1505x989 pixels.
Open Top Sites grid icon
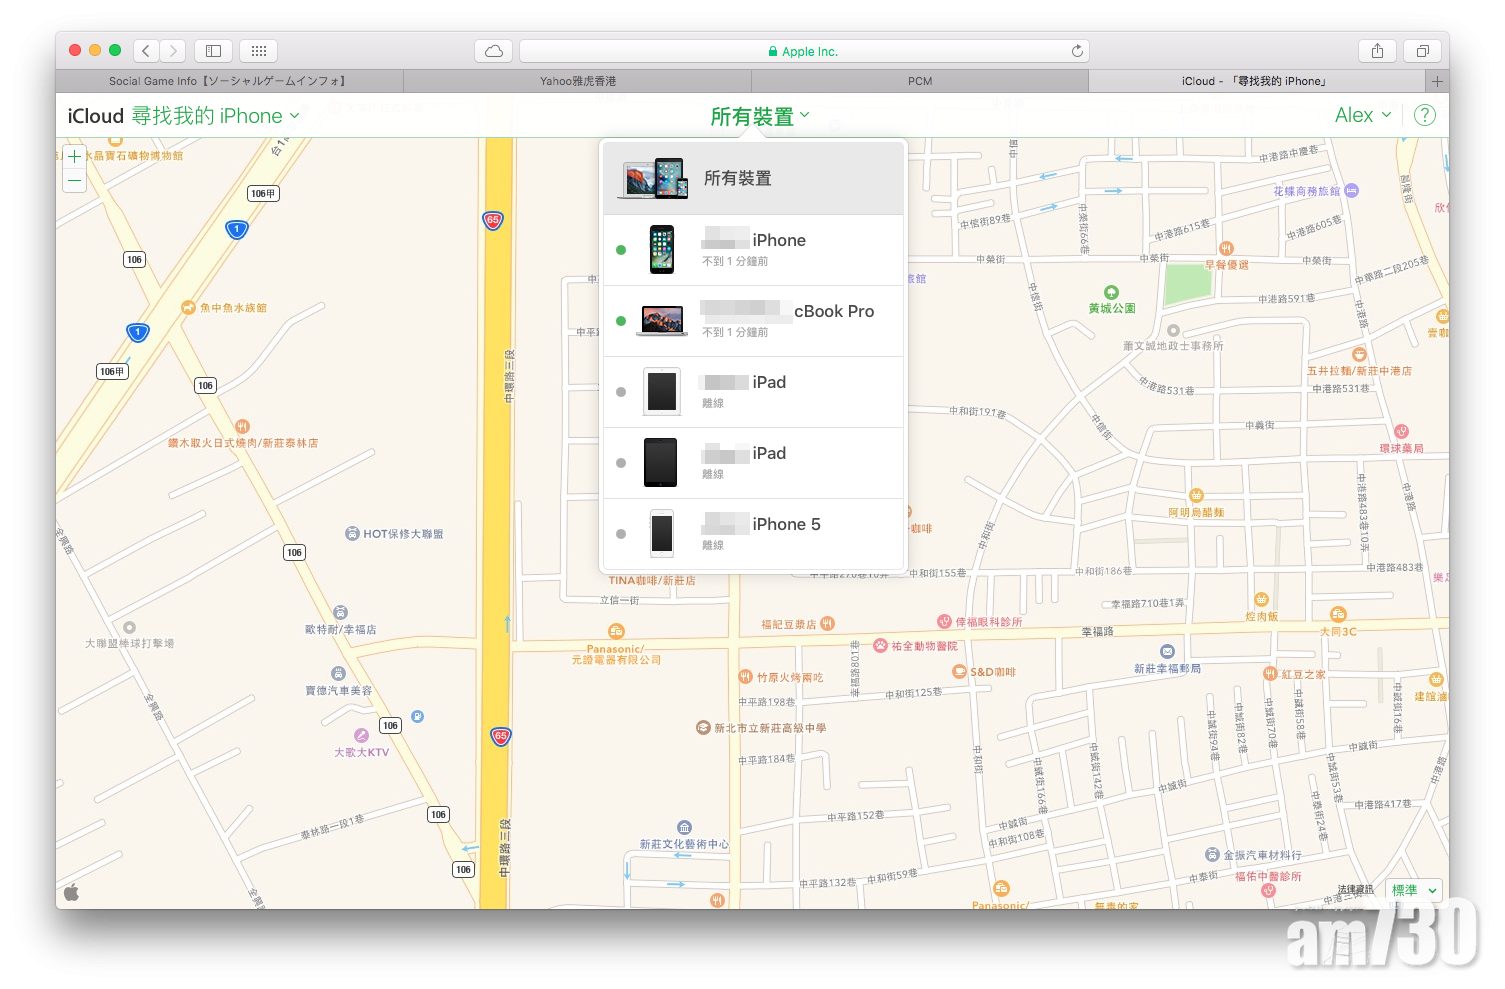coord(259,51)
